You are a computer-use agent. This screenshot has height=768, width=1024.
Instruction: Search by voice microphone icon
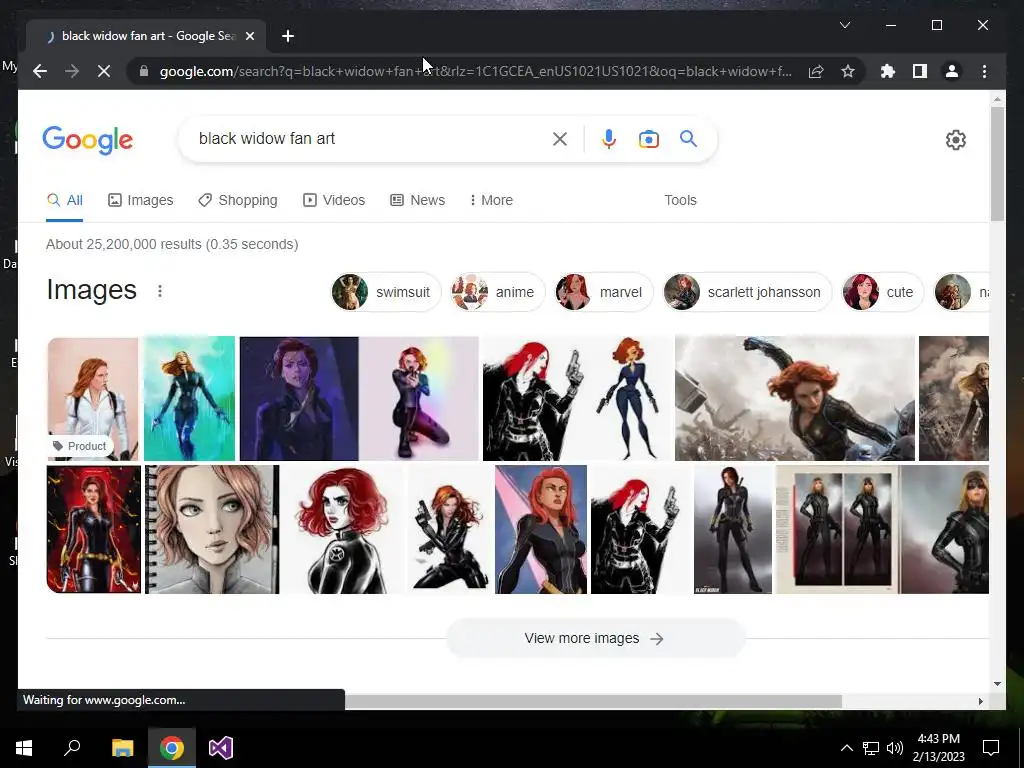(x=609, y=139)
